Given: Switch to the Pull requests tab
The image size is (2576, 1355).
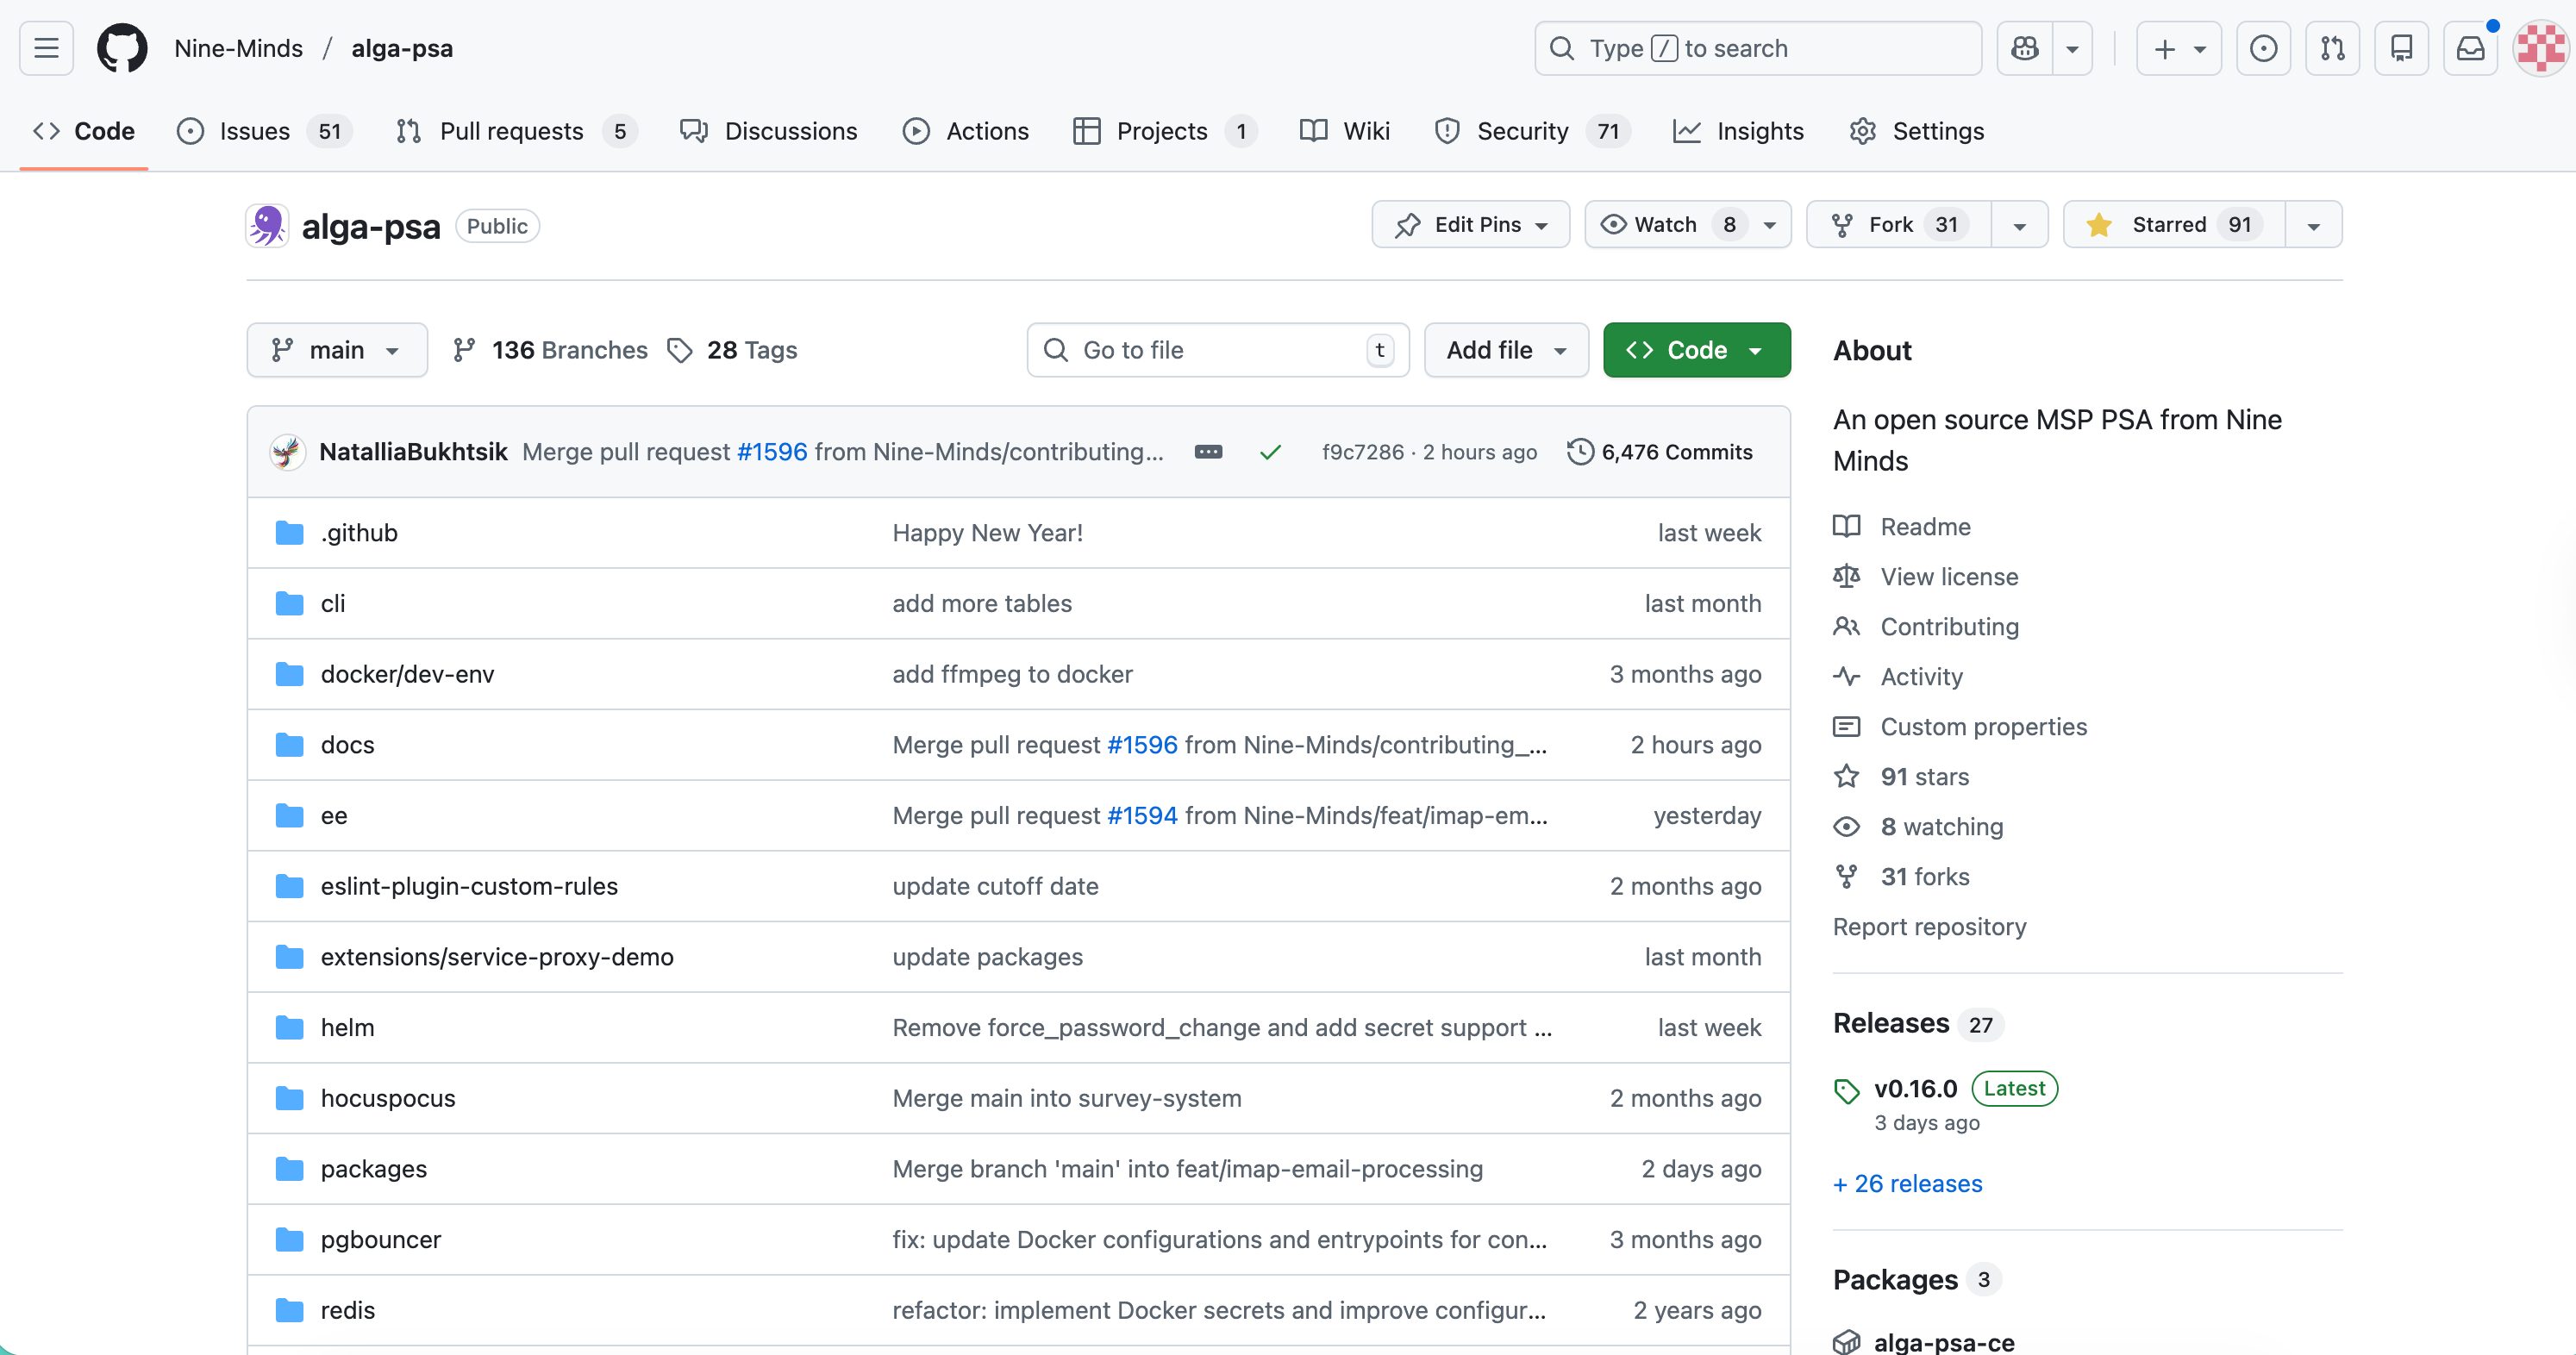Looking at the screenshot, I should 510,131.
